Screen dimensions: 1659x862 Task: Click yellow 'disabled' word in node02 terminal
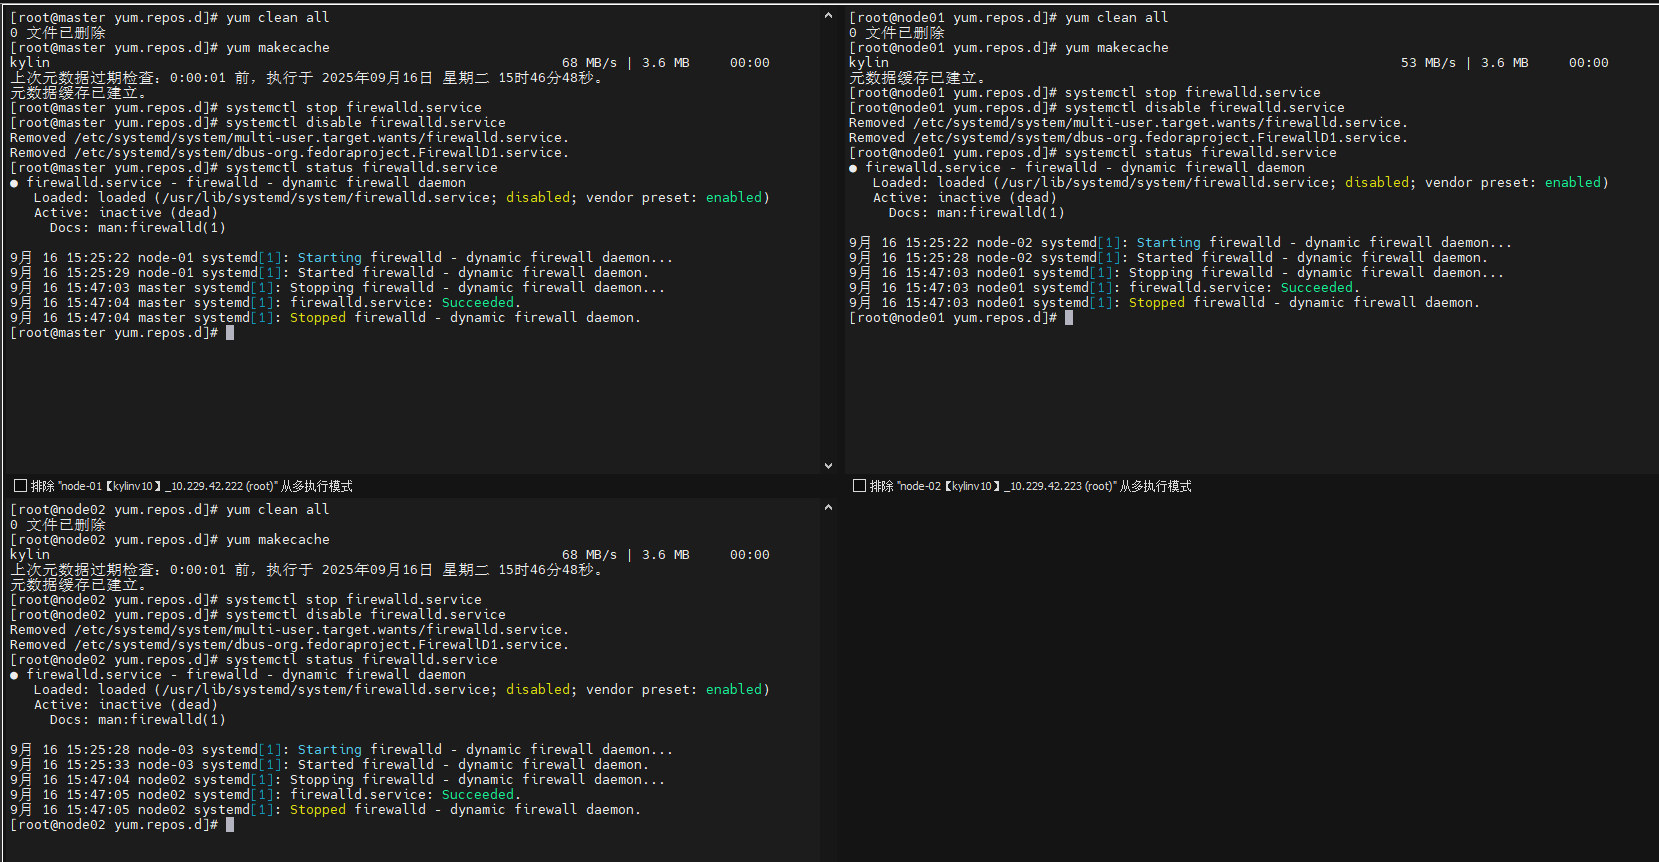[538, 690]
